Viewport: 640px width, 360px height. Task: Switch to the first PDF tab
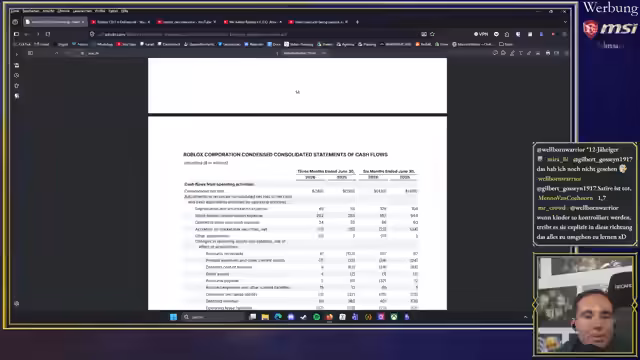coord(55,22)
